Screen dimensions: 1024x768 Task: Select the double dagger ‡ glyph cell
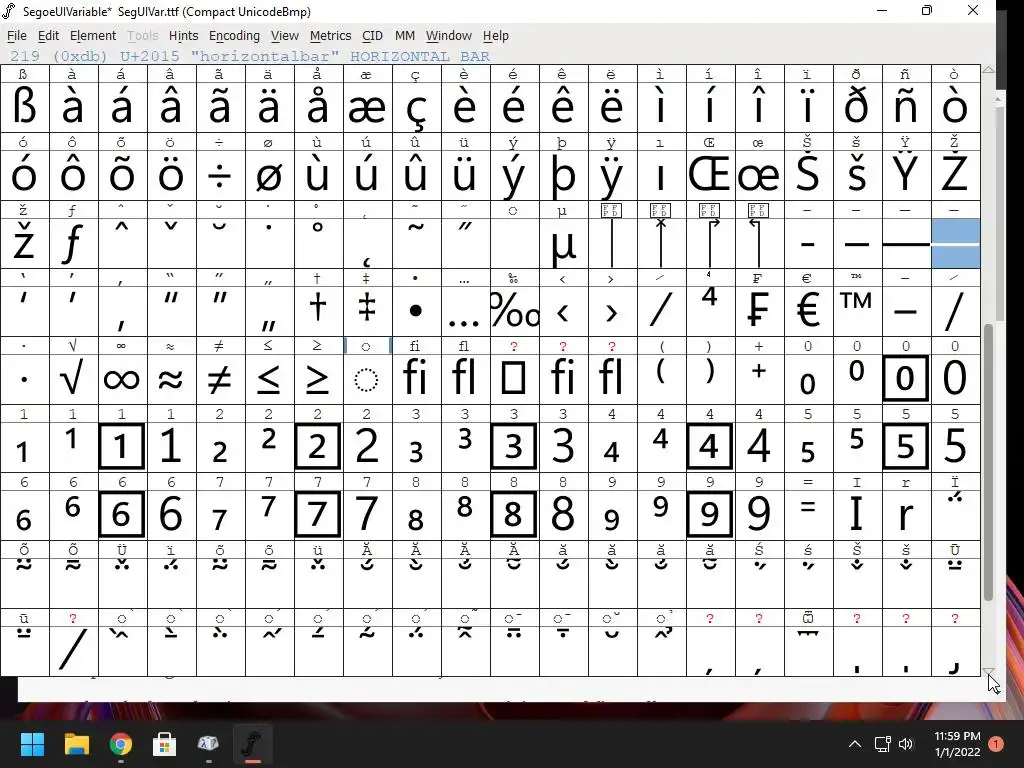pos(368,311)
